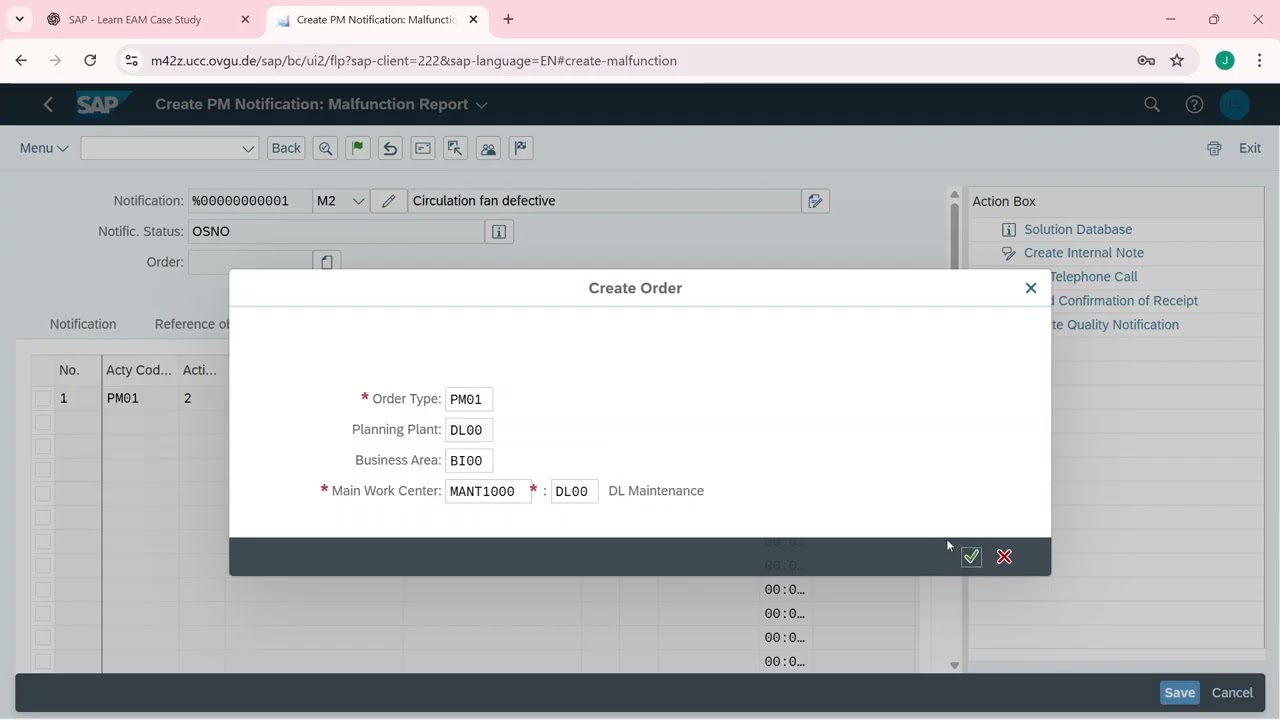This screenshot has width=1280, height=720.
Task: Click the scroll down arrow of notification area
Action: pyautogui.click(x=954, y=665)
